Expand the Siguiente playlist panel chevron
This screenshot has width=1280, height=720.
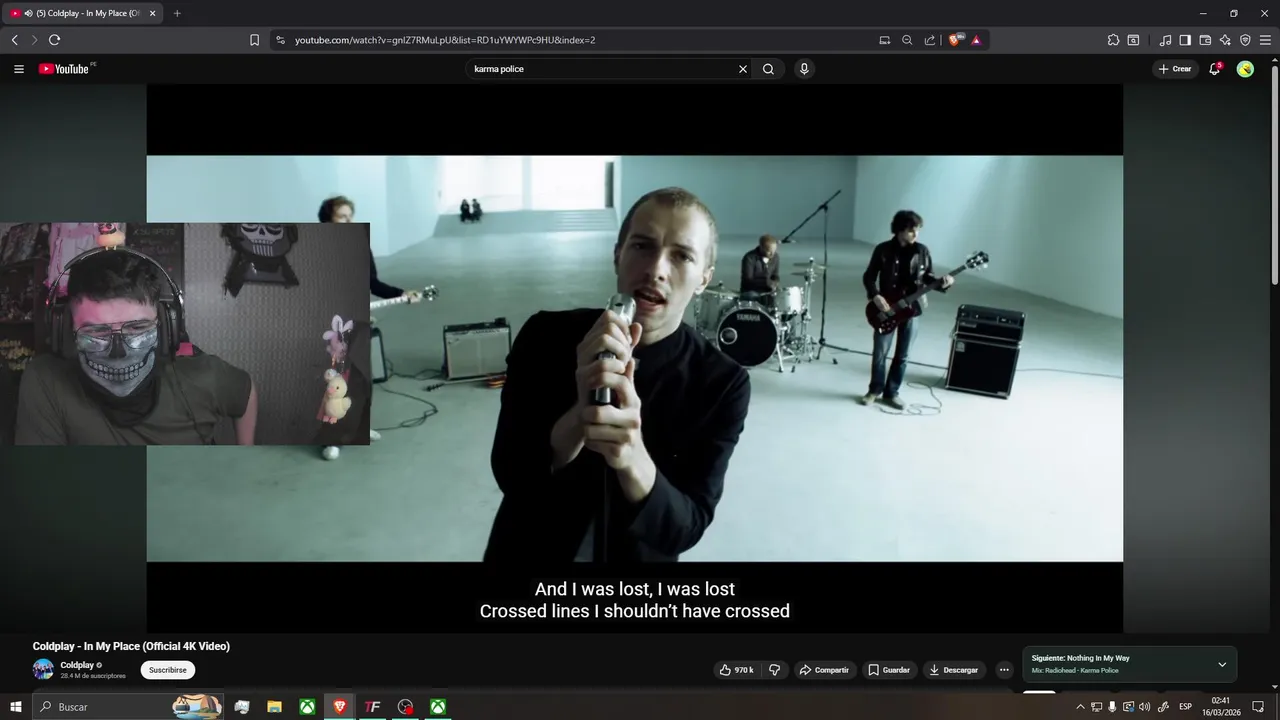(x=1222, y=664)
